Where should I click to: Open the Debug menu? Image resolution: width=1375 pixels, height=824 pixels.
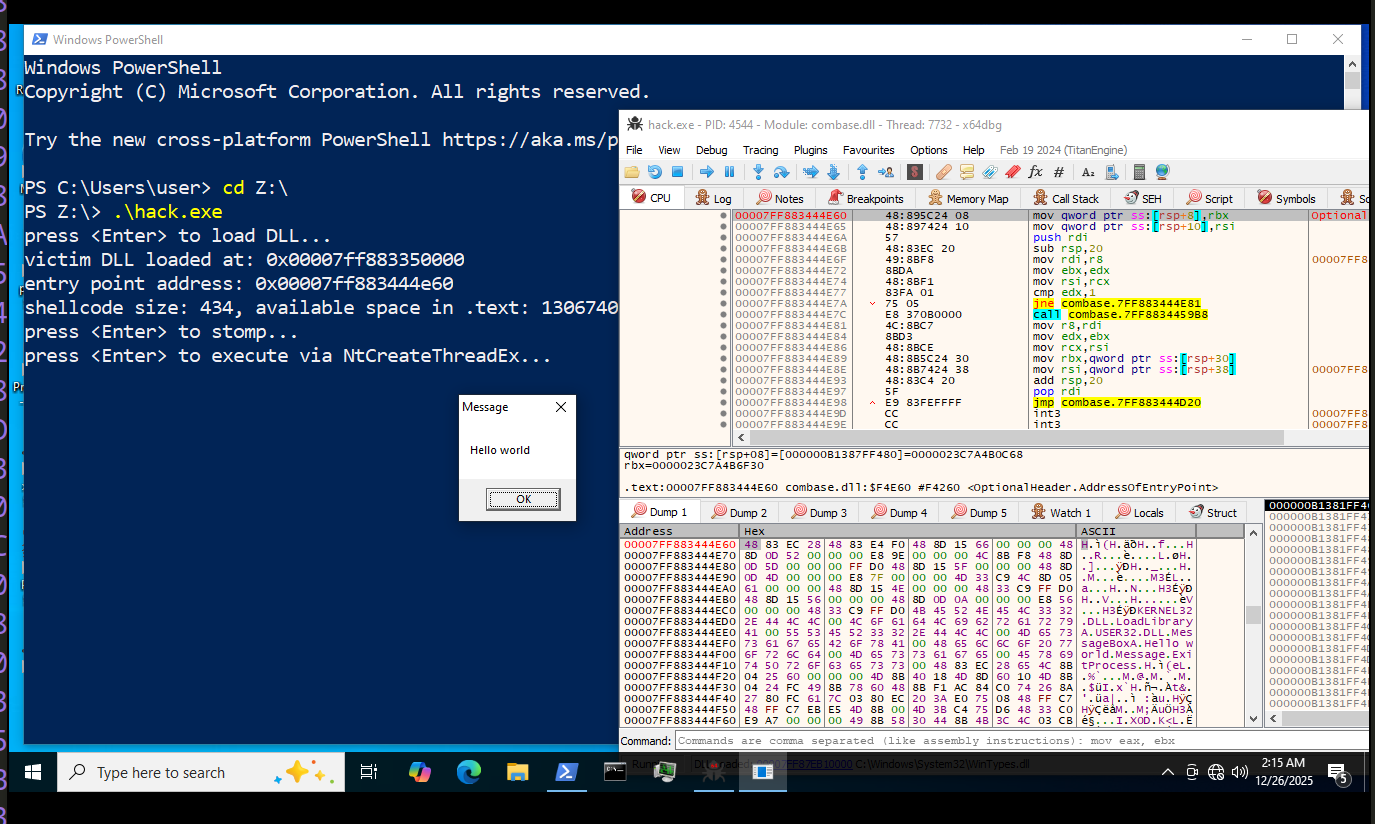coord(712,150)
